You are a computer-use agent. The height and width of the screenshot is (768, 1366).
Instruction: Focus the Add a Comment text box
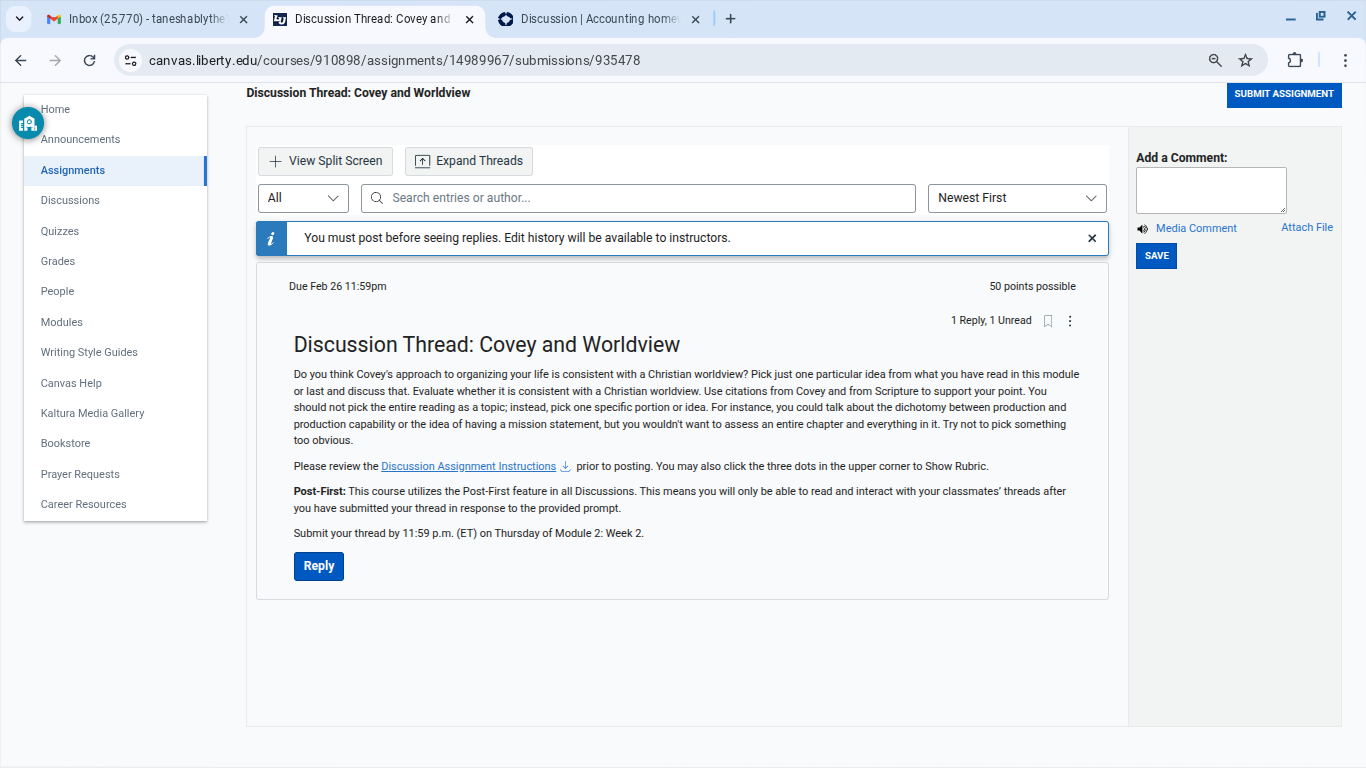1211,190
